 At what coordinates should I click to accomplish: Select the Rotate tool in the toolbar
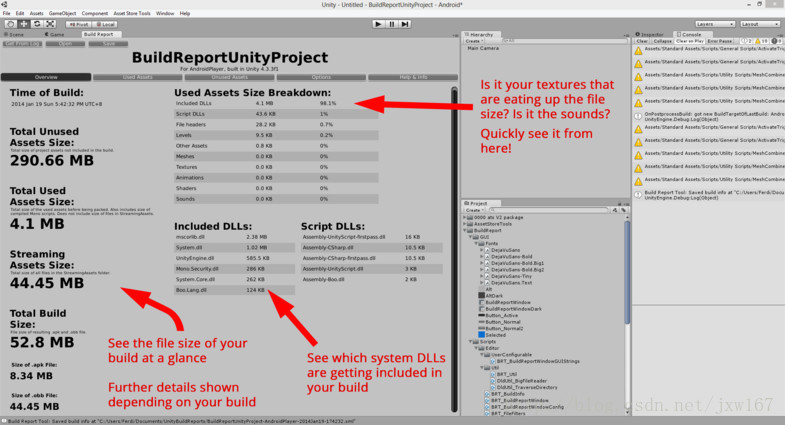click(x=37, y=24)
